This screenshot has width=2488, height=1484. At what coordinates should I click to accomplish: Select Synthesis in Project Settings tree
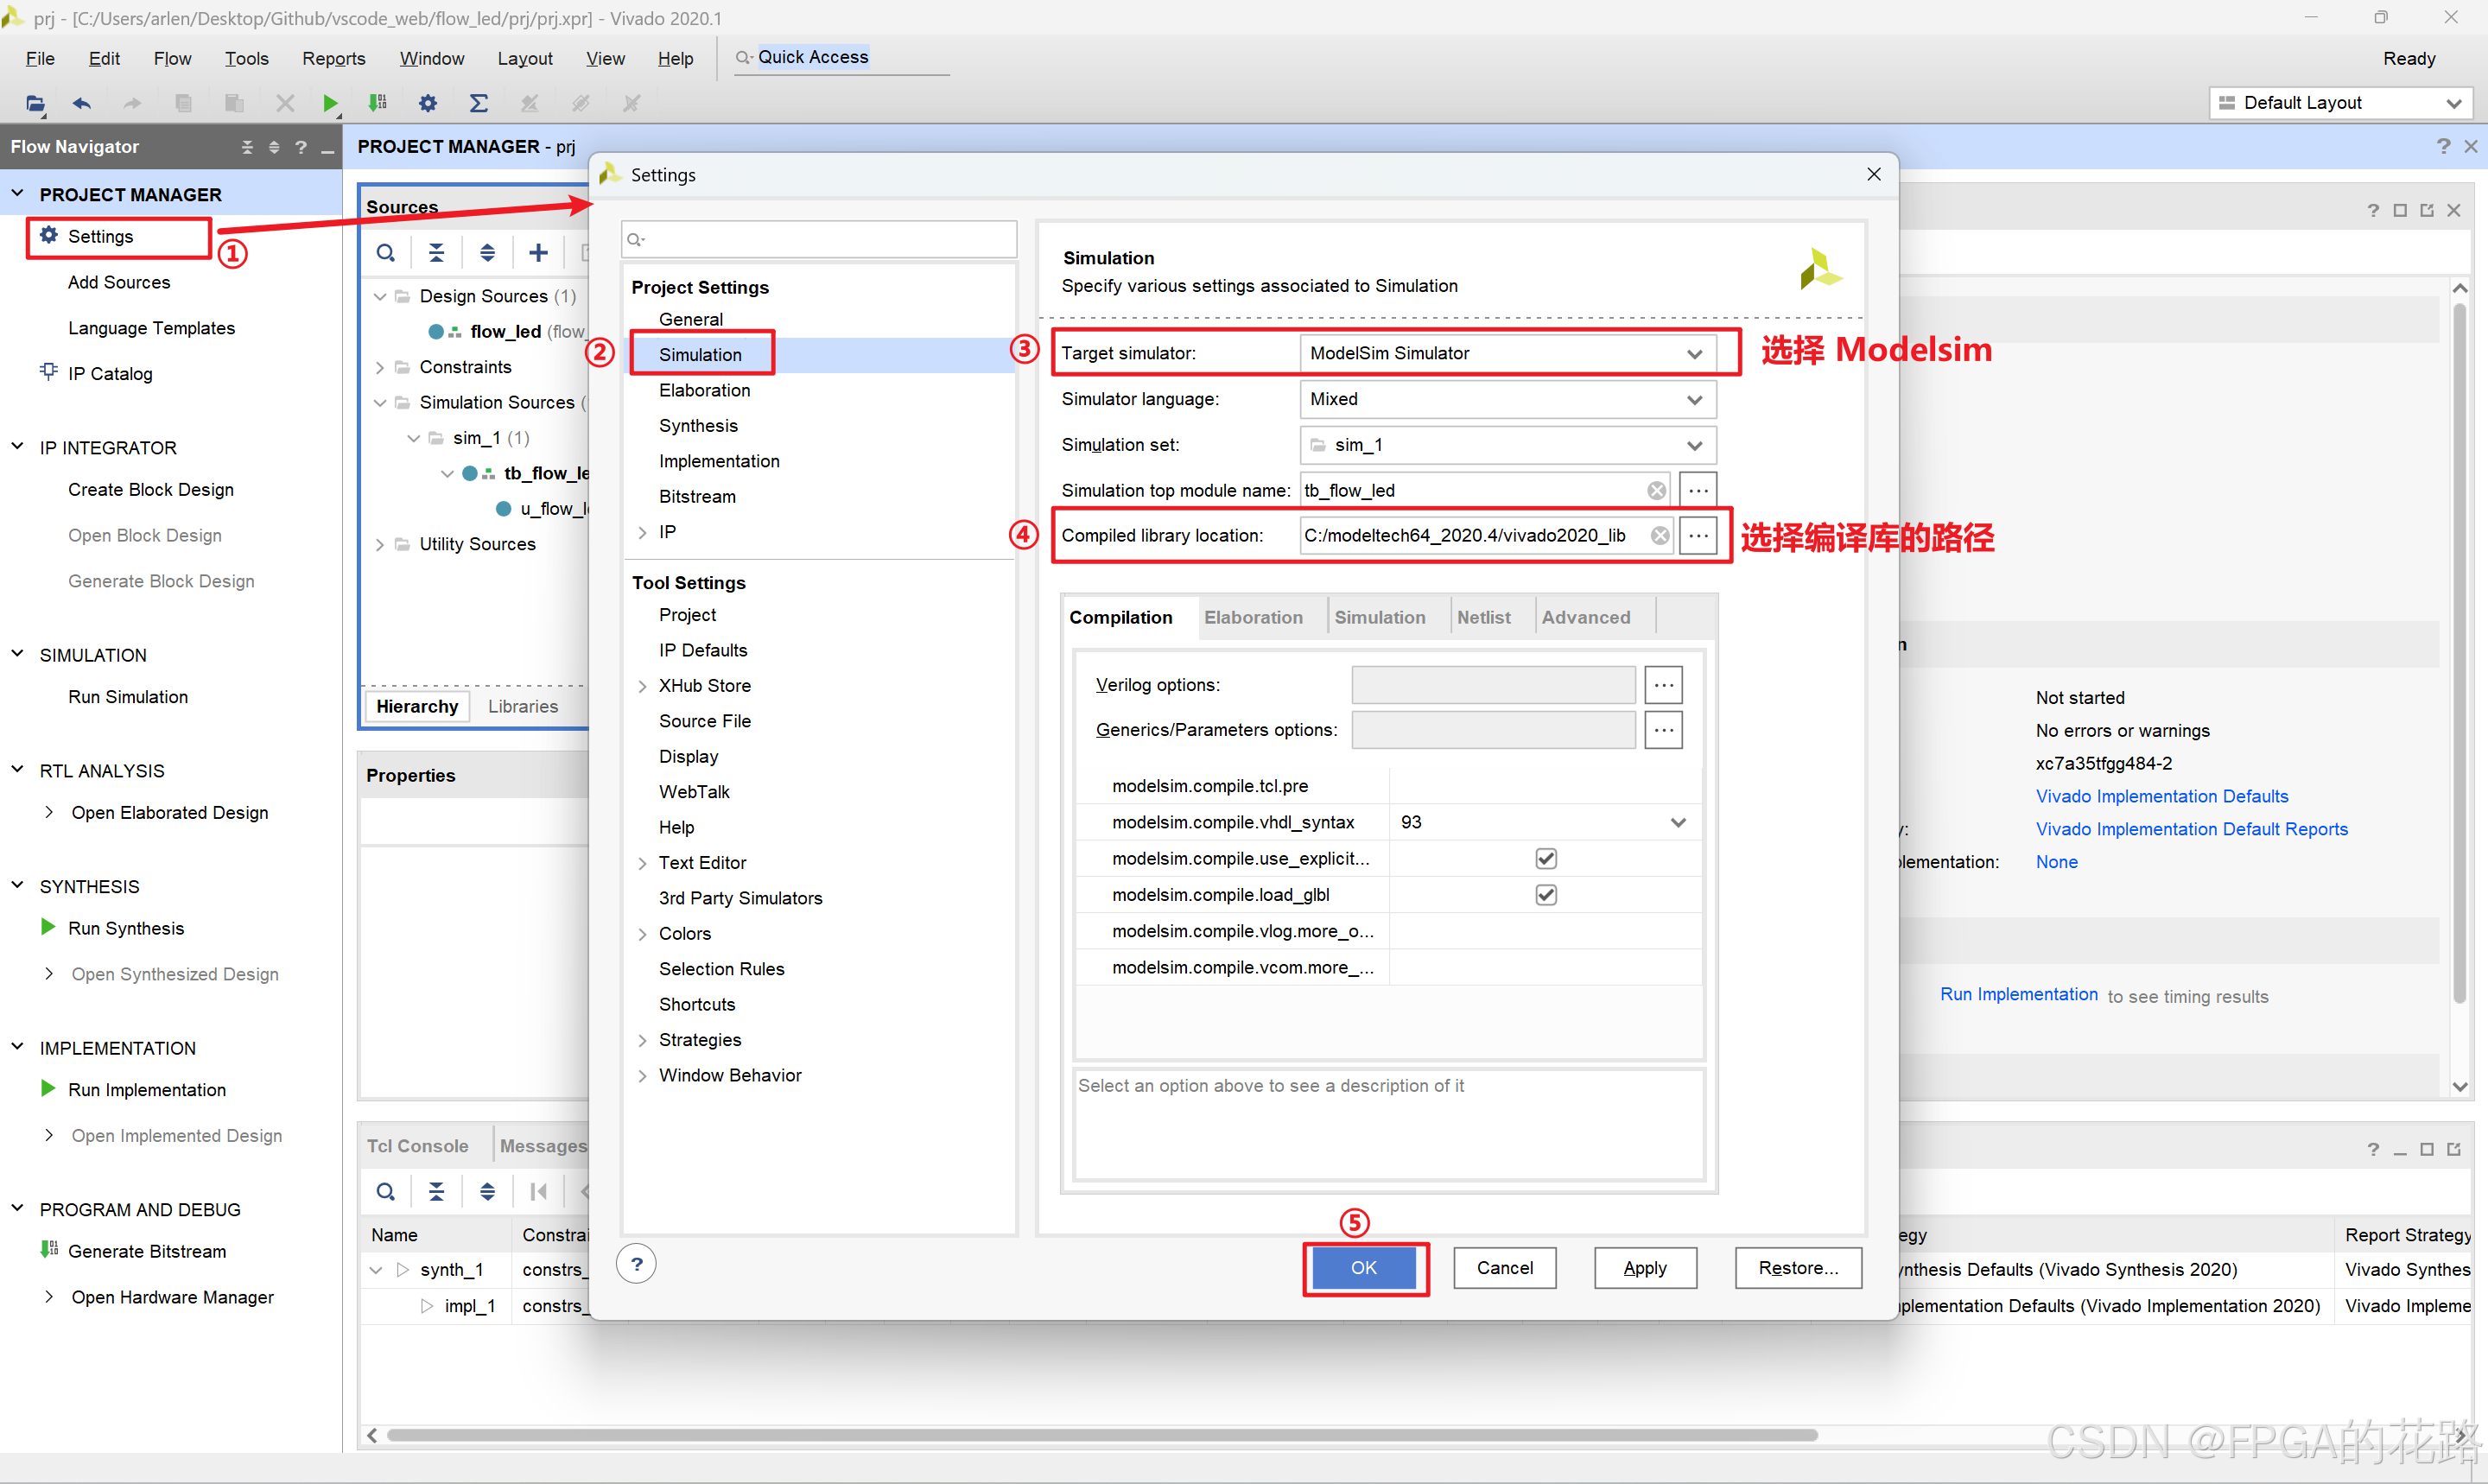point(698,426)
